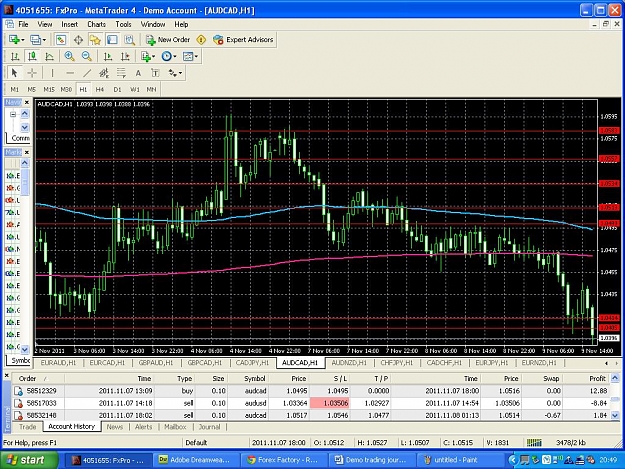Select the text label tool
Image resolution: width=625 pixels, height=469 pixels.
(x=155, y=73)
